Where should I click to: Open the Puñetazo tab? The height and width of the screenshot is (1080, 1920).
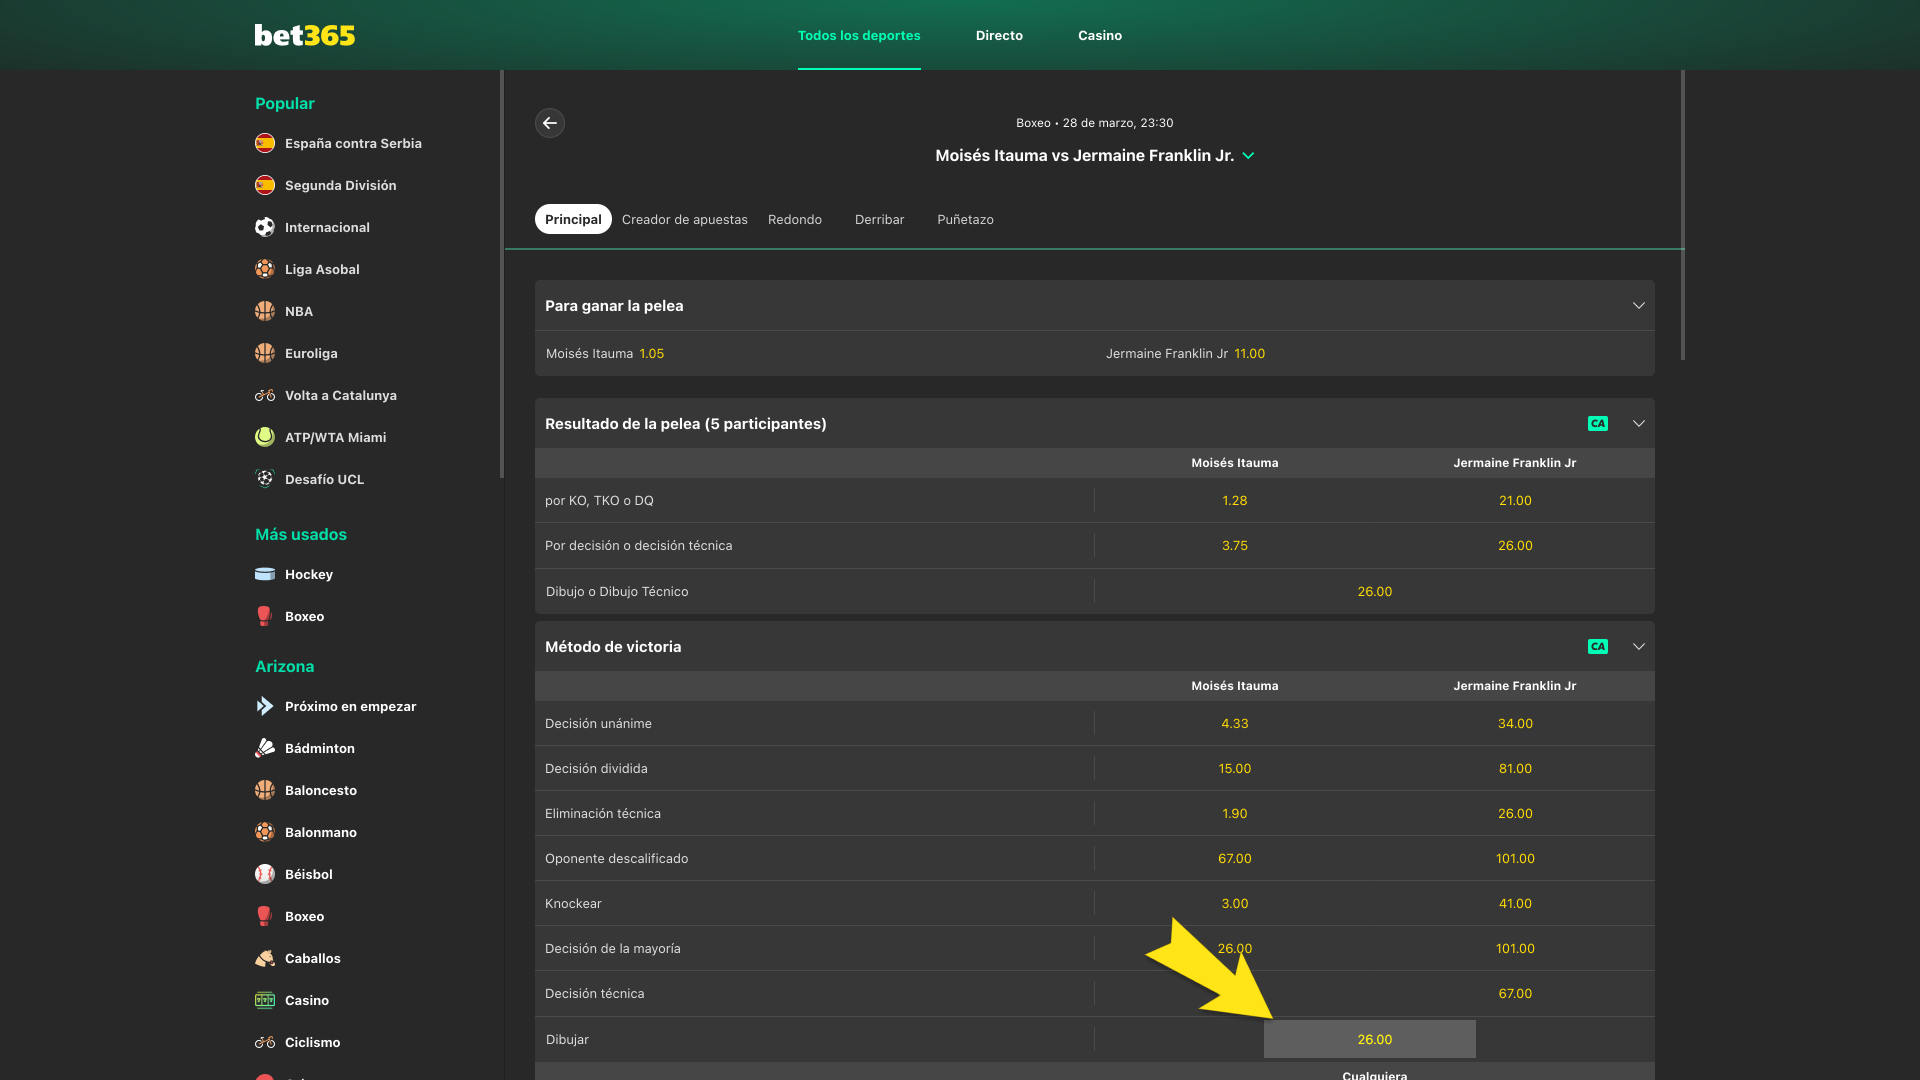tap(965, 219)
